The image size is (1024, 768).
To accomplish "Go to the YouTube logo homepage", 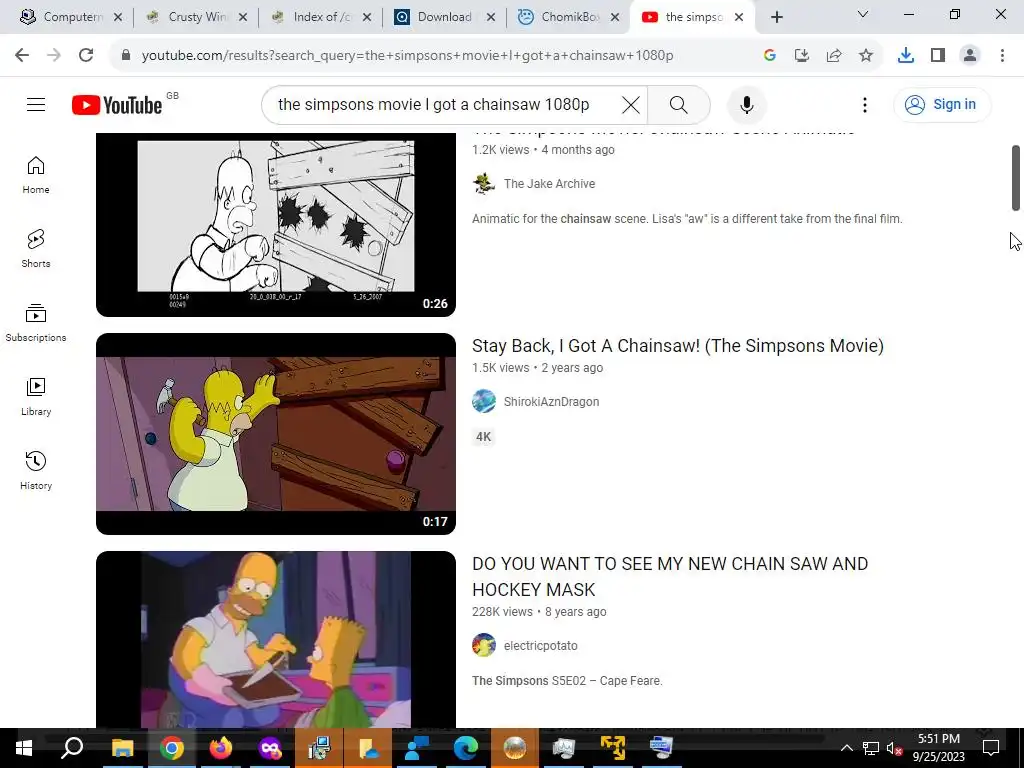I will [x=117, y=104].
